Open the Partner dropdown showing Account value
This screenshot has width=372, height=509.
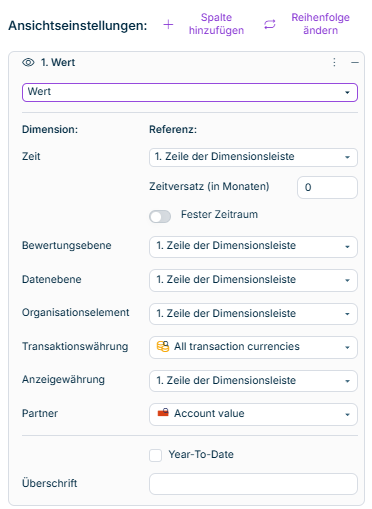[253, 414]
